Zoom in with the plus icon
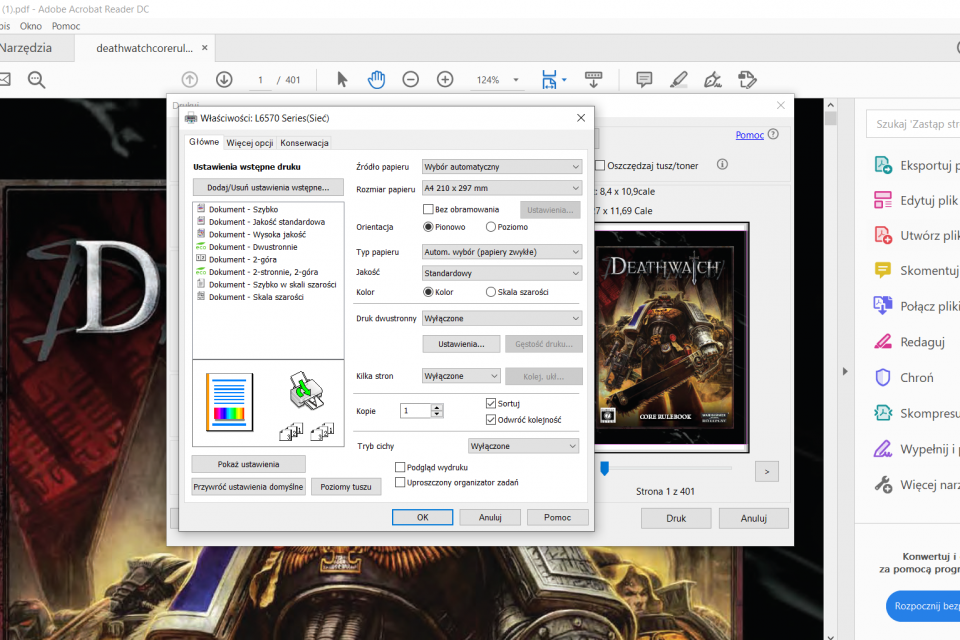 pyautogui.click(x=445, y=80)
